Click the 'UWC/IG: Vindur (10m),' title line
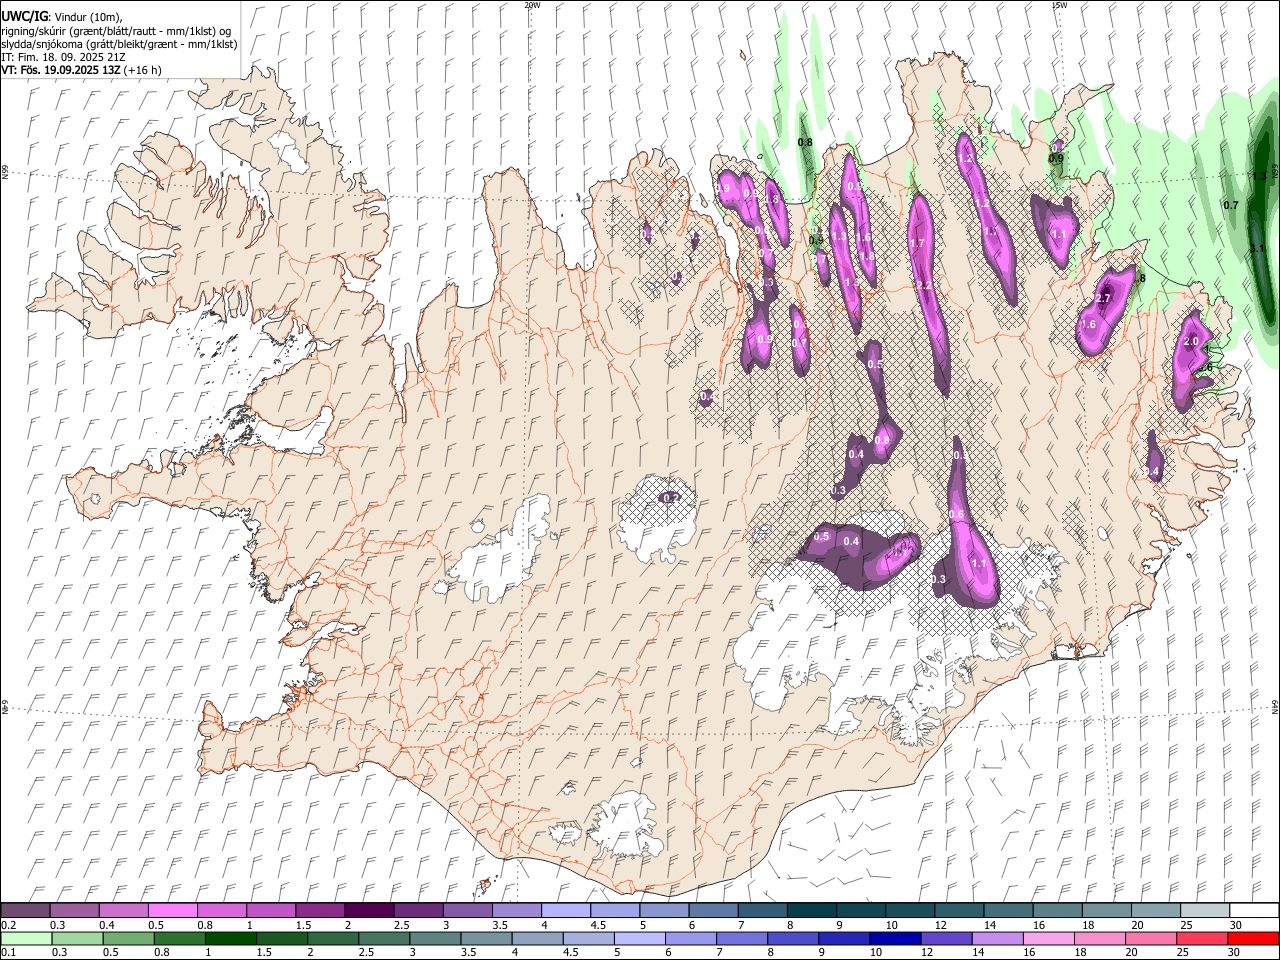 (62, 17)
